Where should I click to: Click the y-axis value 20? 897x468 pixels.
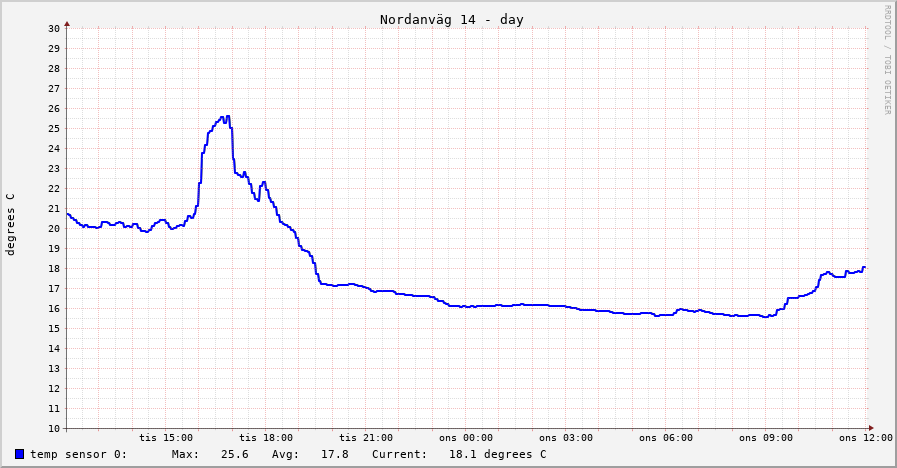[54, 229]
